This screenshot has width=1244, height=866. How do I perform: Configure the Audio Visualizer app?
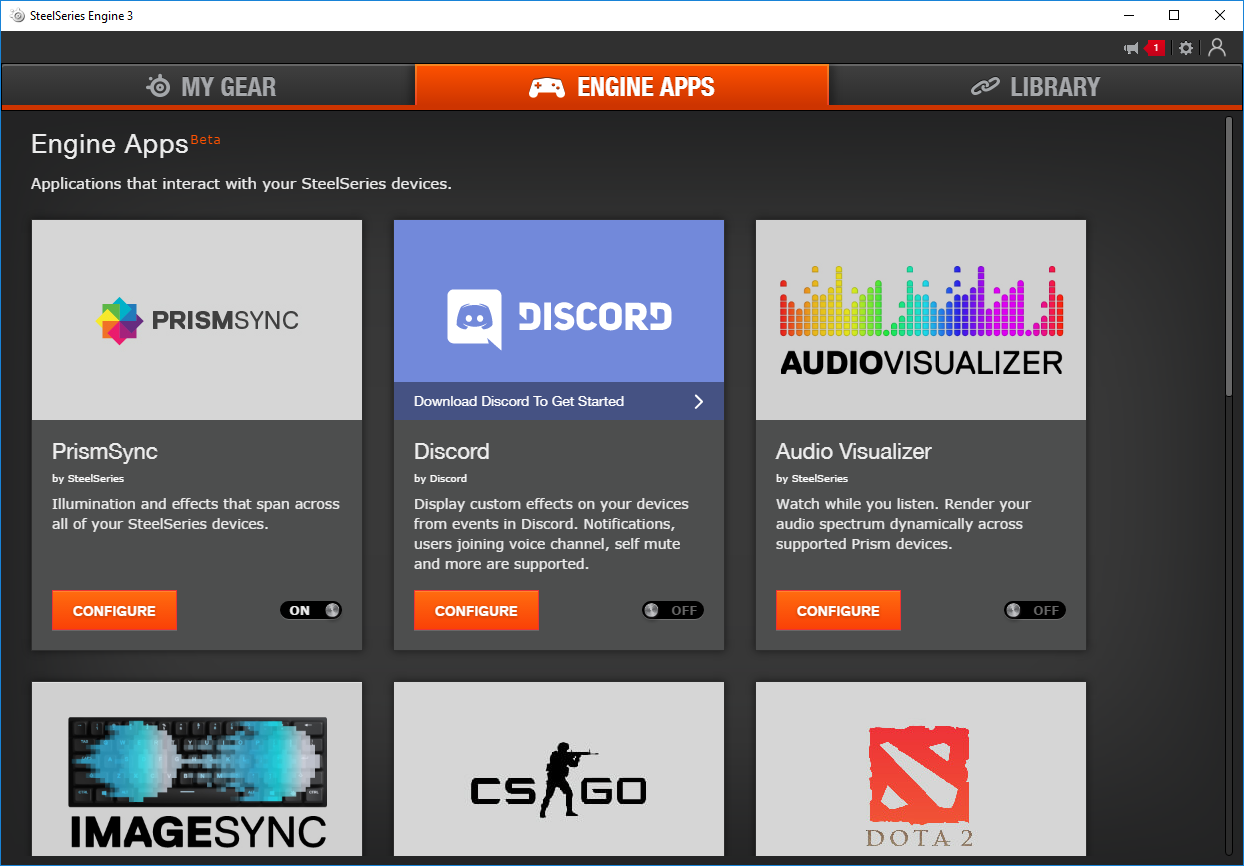click(838, 610)
